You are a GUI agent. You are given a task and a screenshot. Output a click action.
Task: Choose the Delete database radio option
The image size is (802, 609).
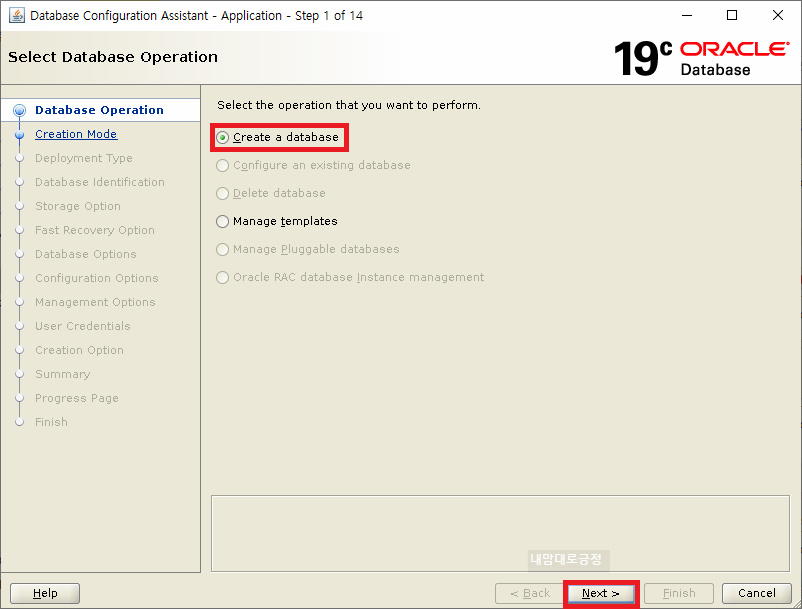(222, 193)
